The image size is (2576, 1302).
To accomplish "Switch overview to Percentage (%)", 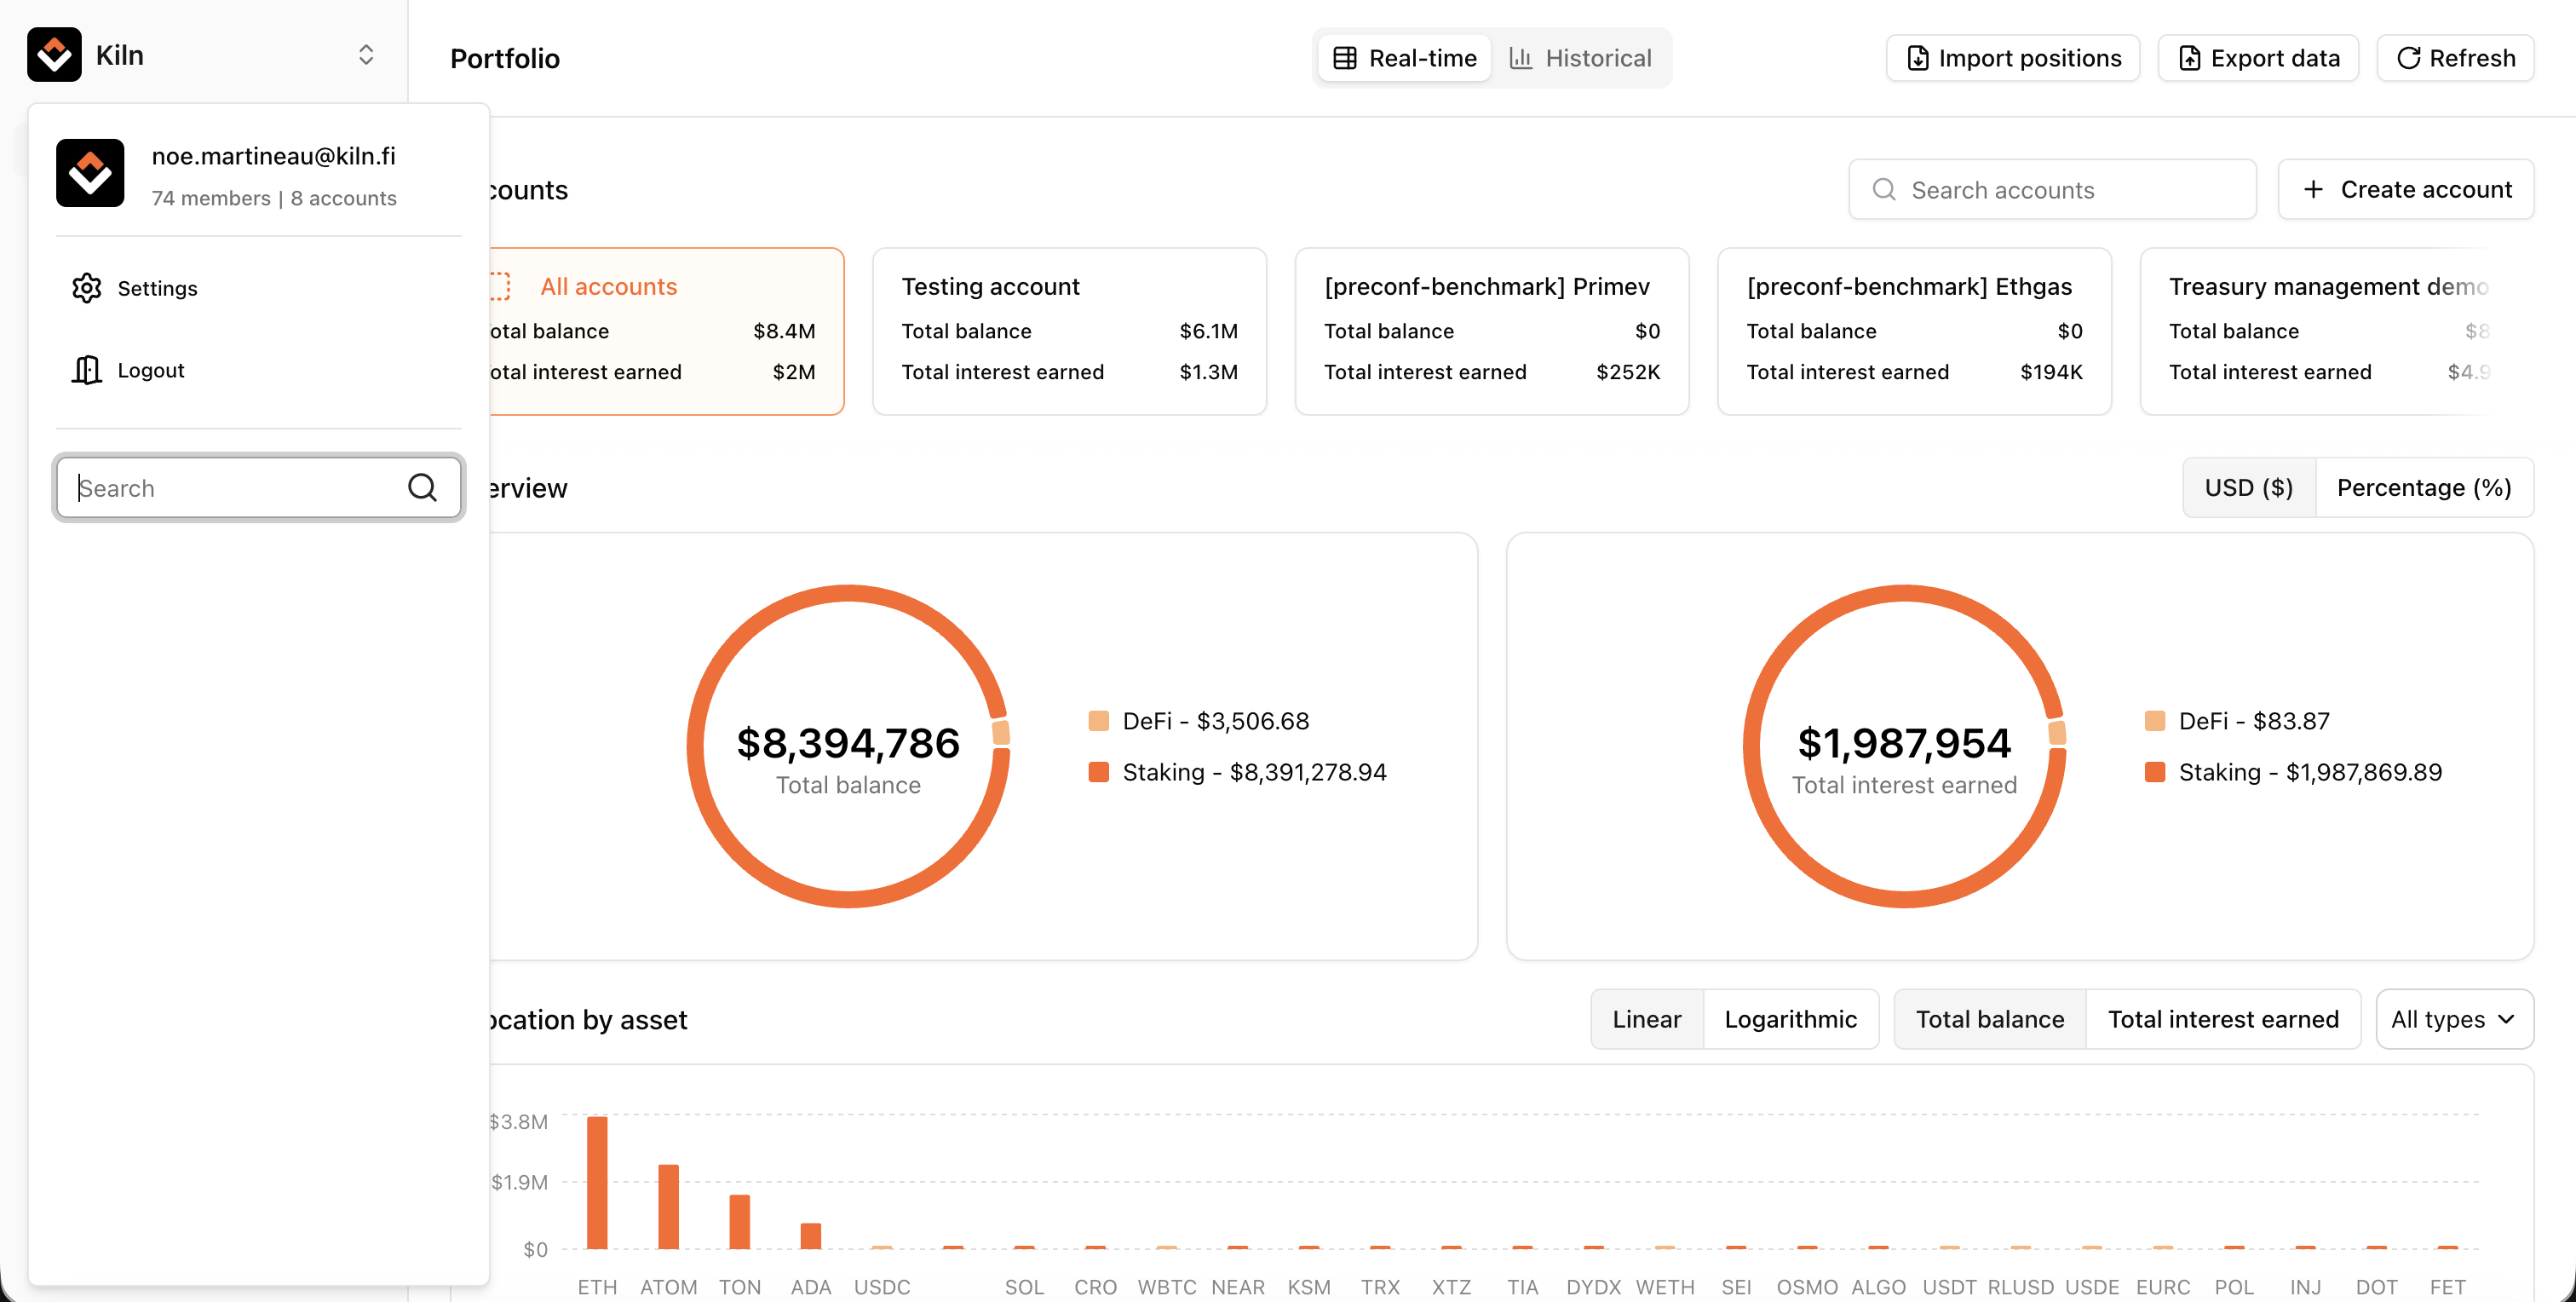I will click(2423, 488).
